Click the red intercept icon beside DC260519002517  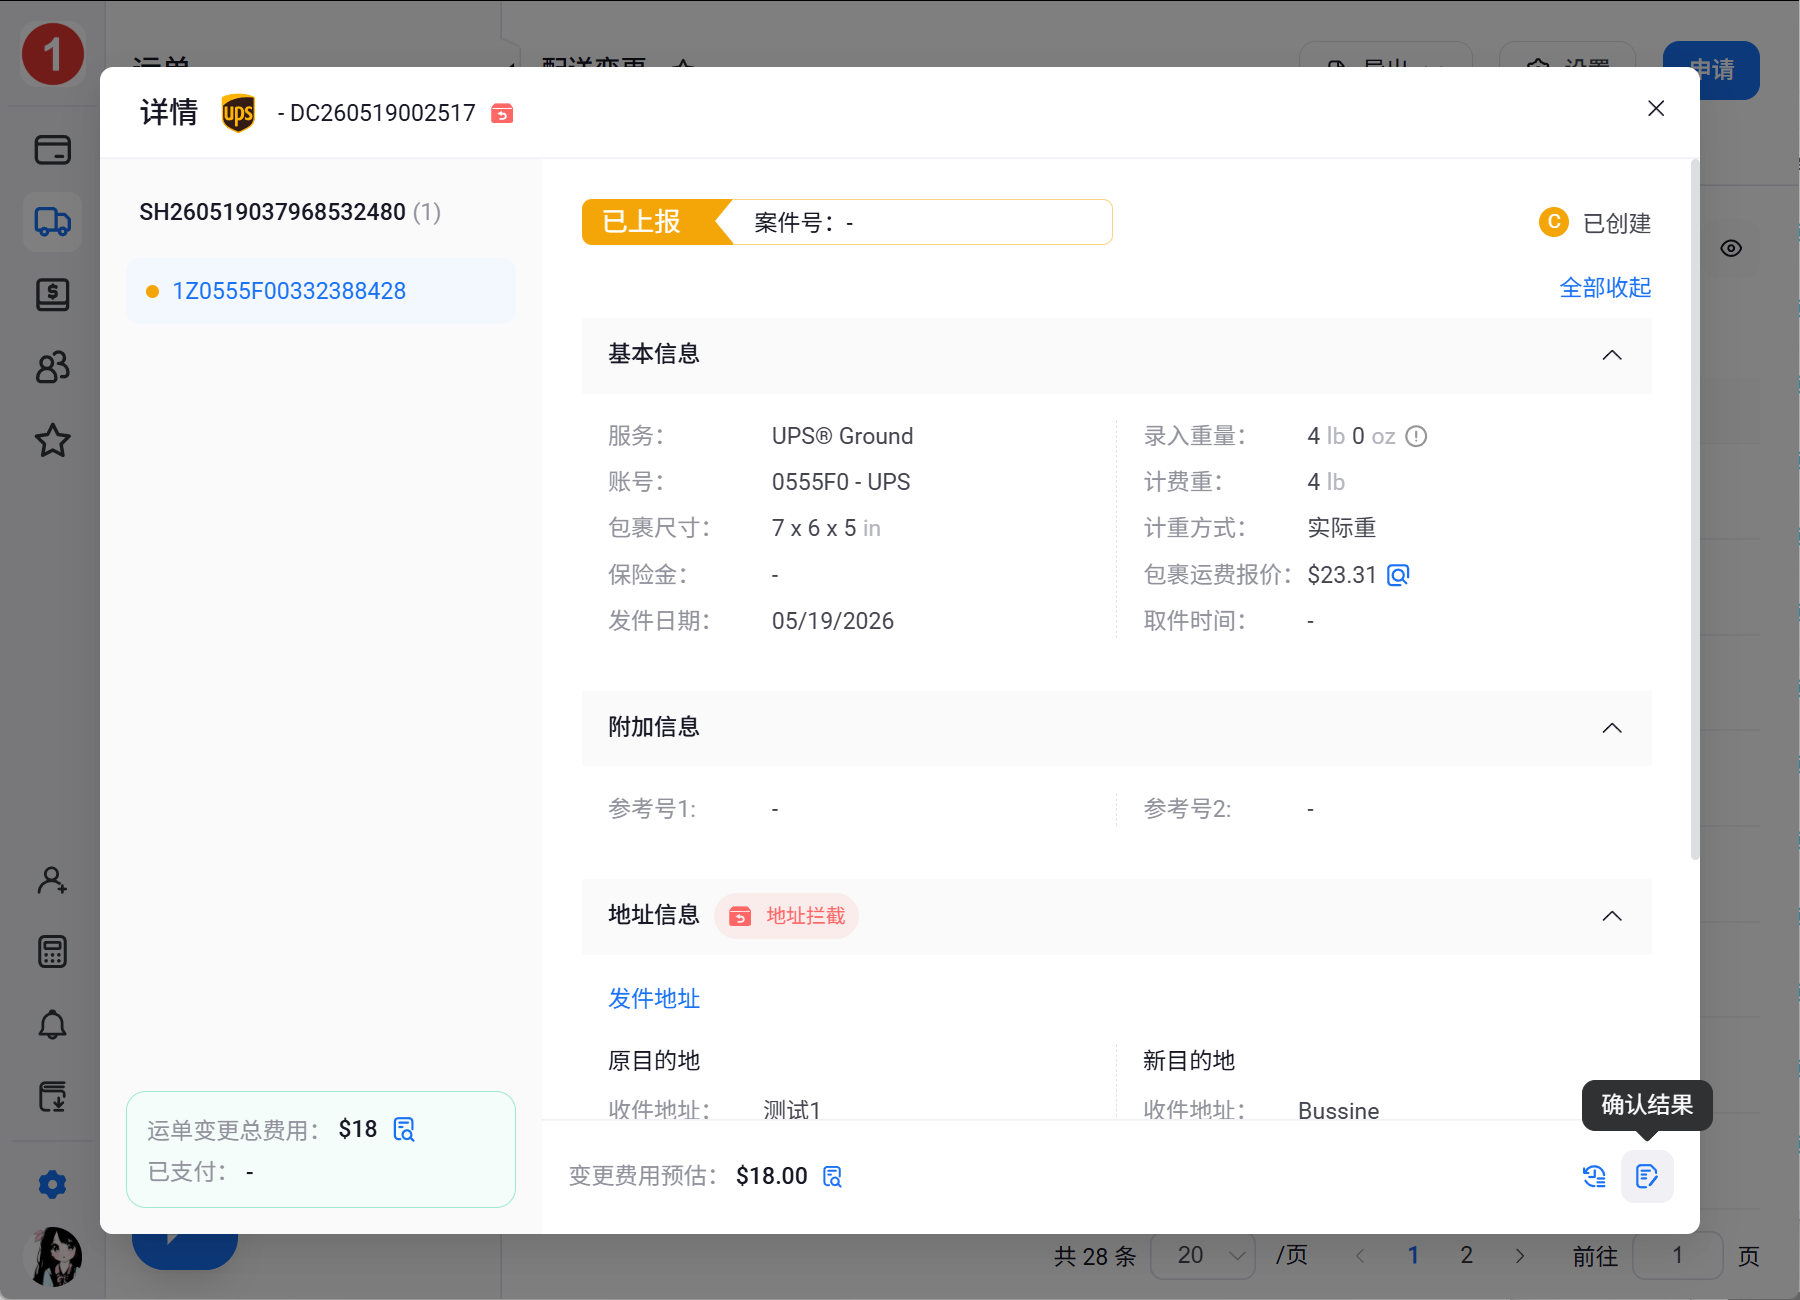tap(502, 114)
